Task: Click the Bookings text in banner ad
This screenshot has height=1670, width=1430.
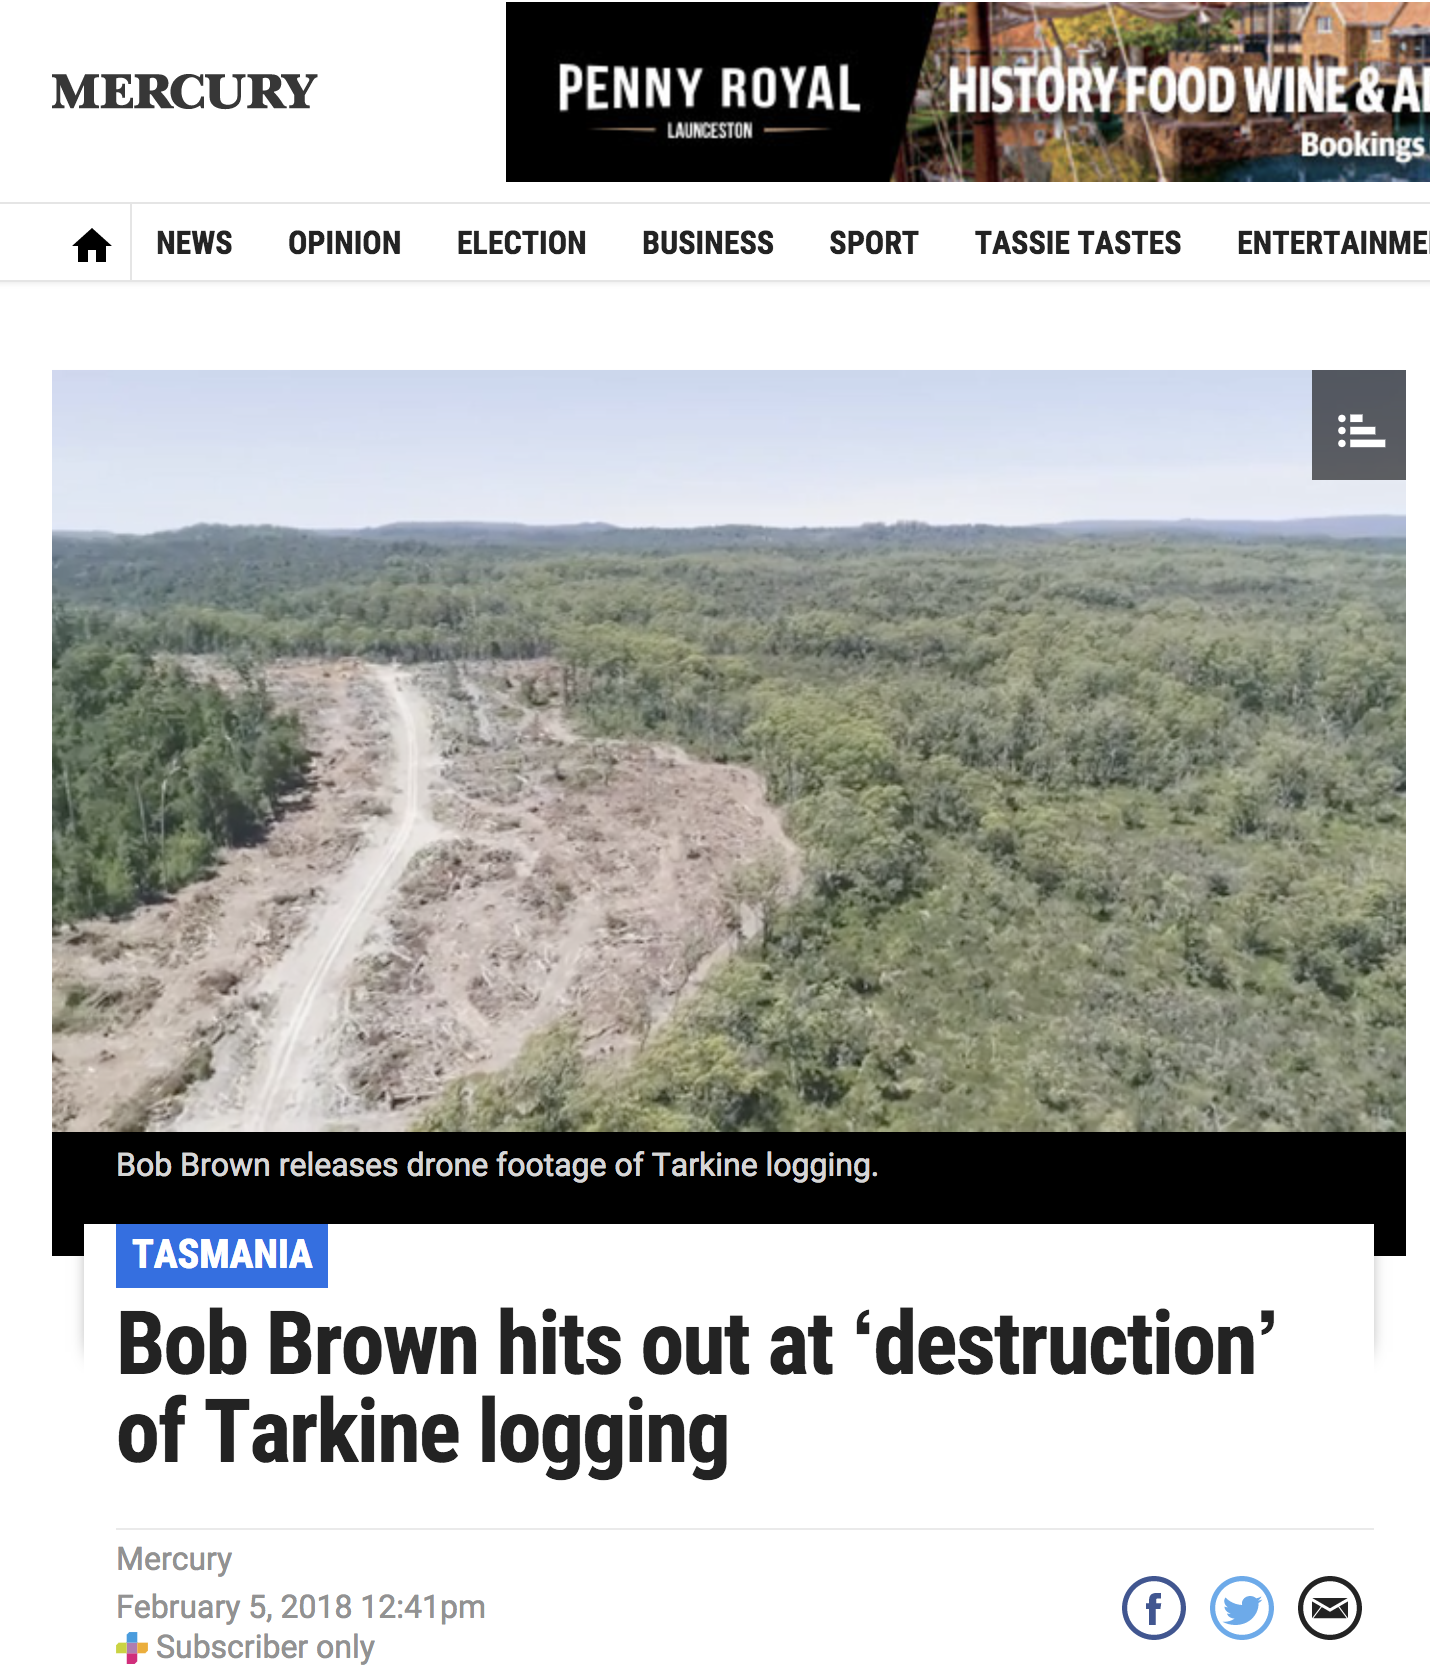Action: (1362, 145)
